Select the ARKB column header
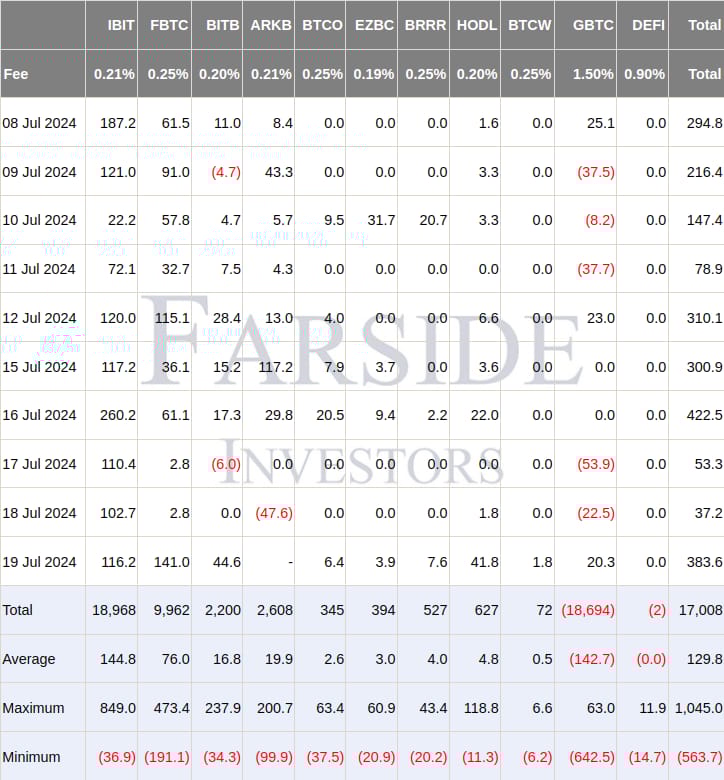The height and width of the screenshot is (780, 724). (271, 25)
